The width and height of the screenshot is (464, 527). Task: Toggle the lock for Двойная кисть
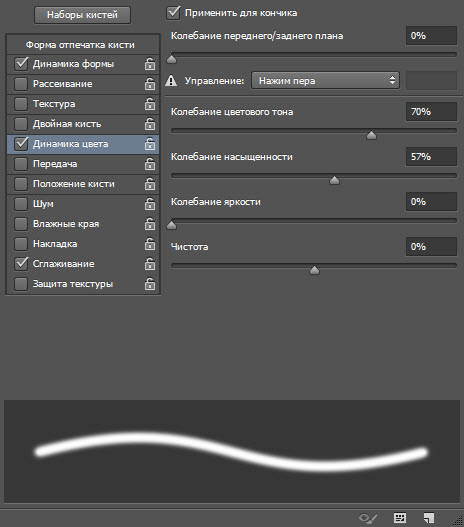(x=150, y=124)
